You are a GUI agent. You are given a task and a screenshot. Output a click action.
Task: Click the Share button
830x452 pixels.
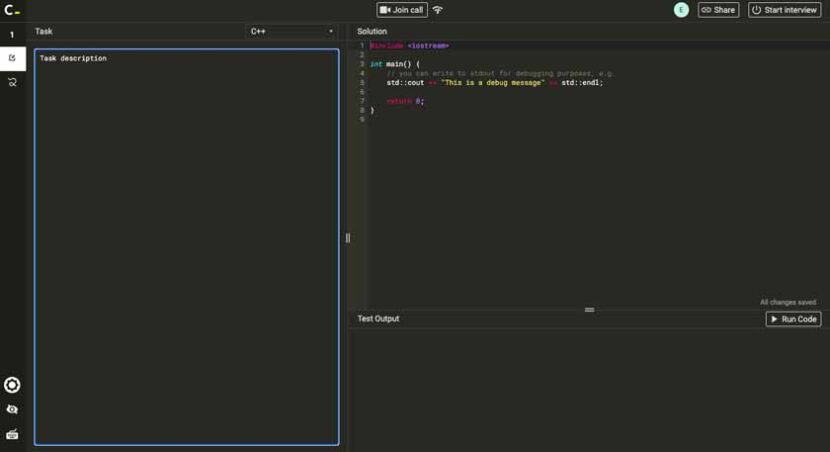click(x=718, y=10)
